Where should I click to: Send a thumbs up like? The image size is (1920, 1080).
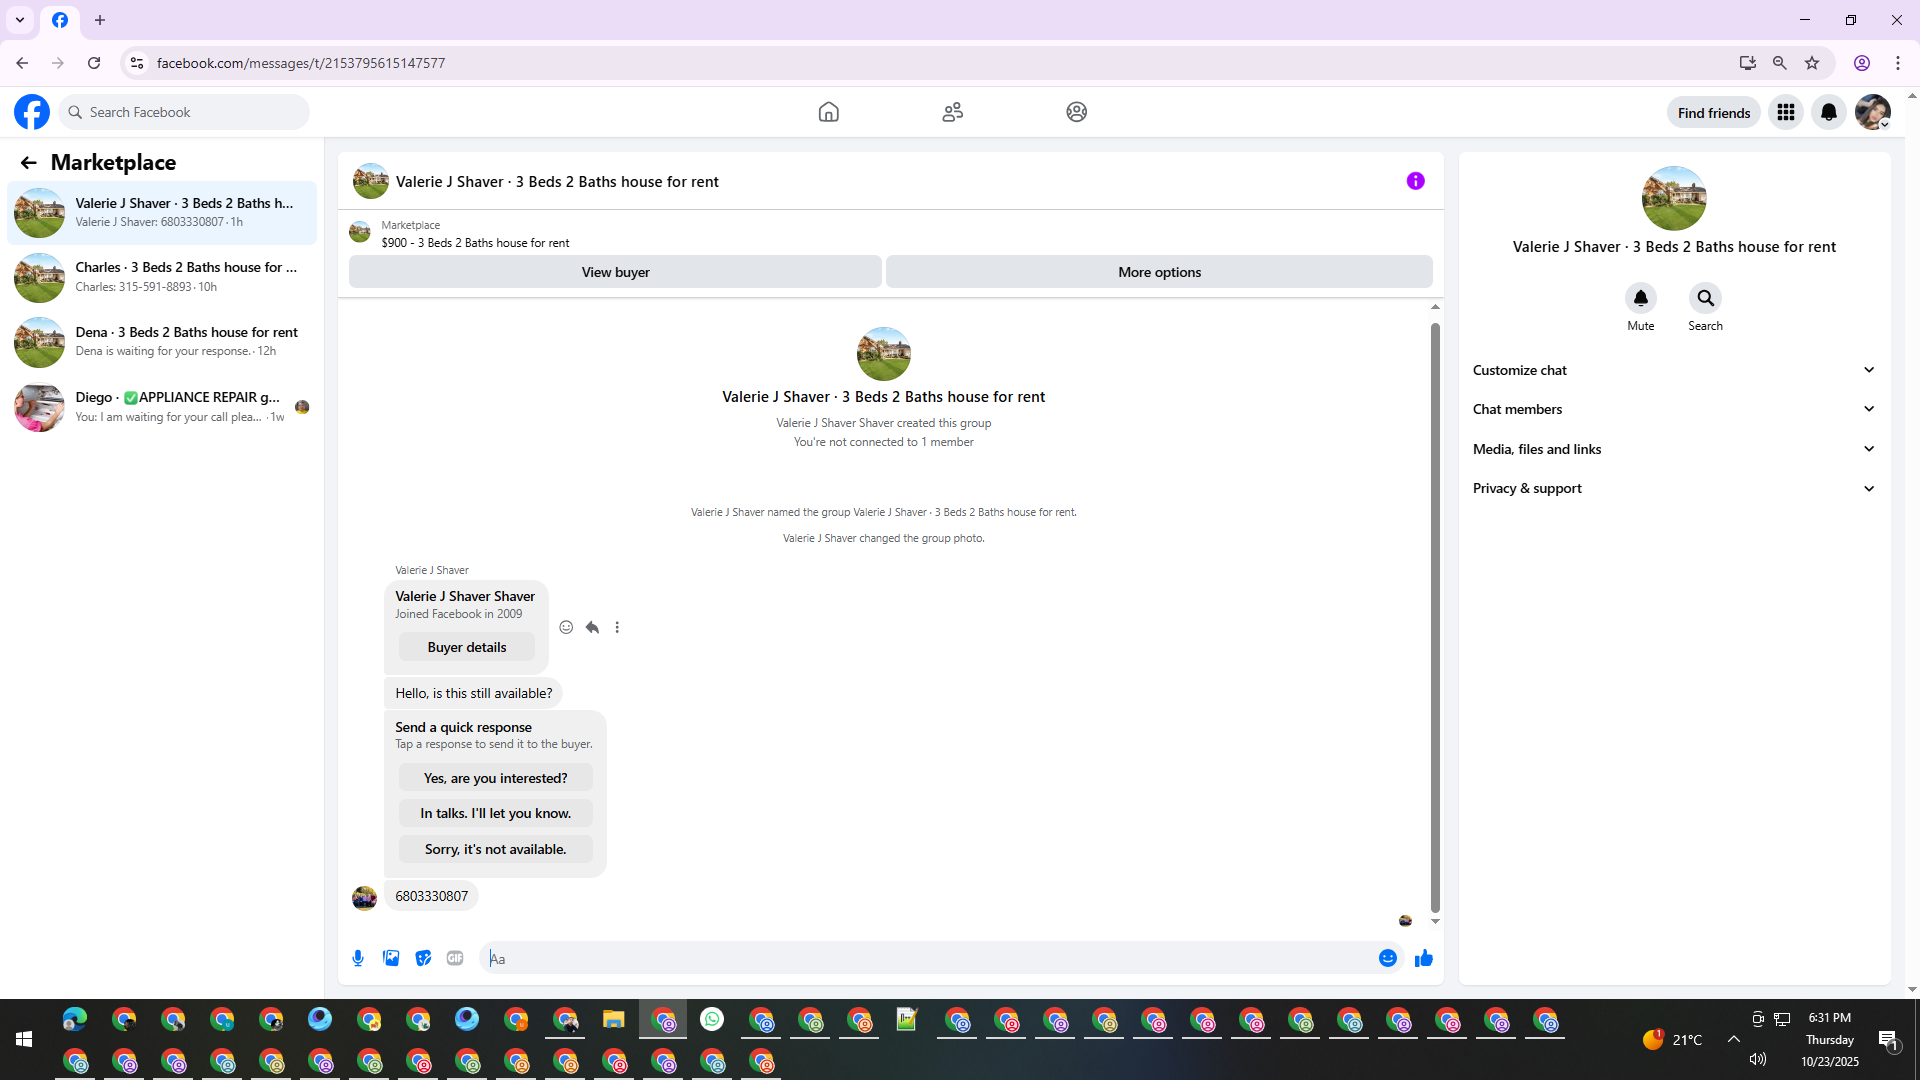click(1424, 958)
